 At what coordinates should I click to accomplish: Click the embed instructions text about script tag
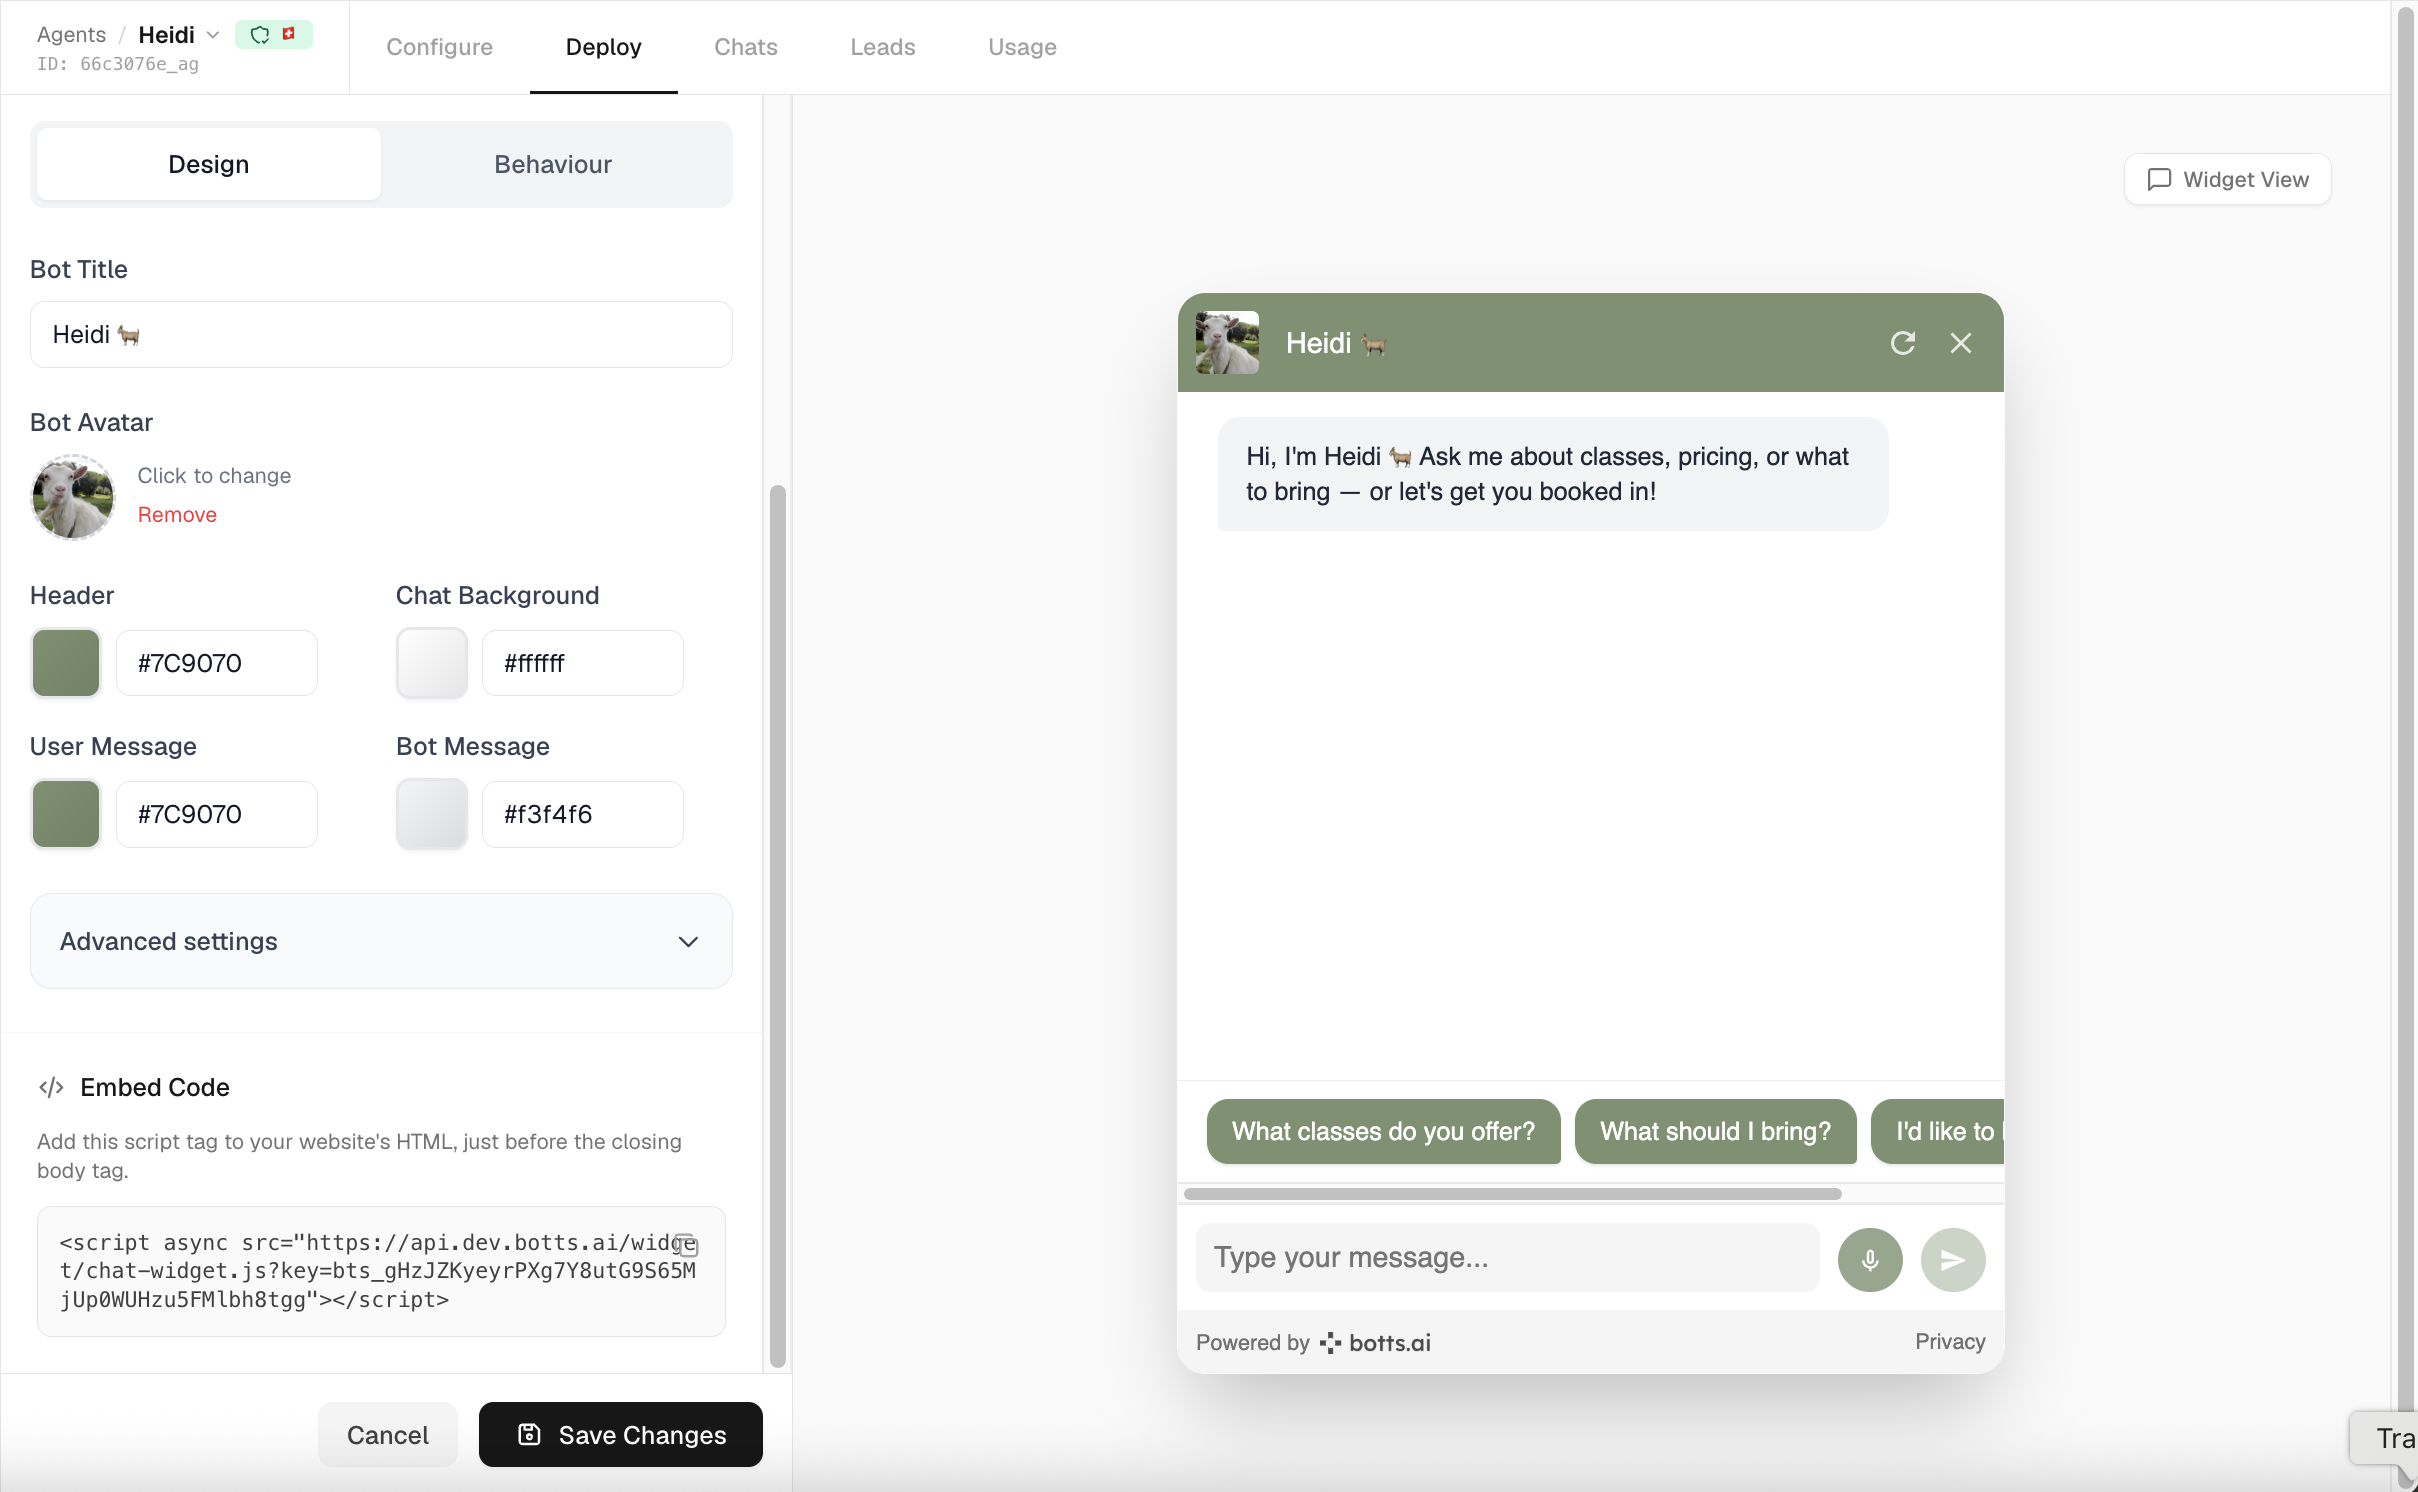pos(359,1156)
